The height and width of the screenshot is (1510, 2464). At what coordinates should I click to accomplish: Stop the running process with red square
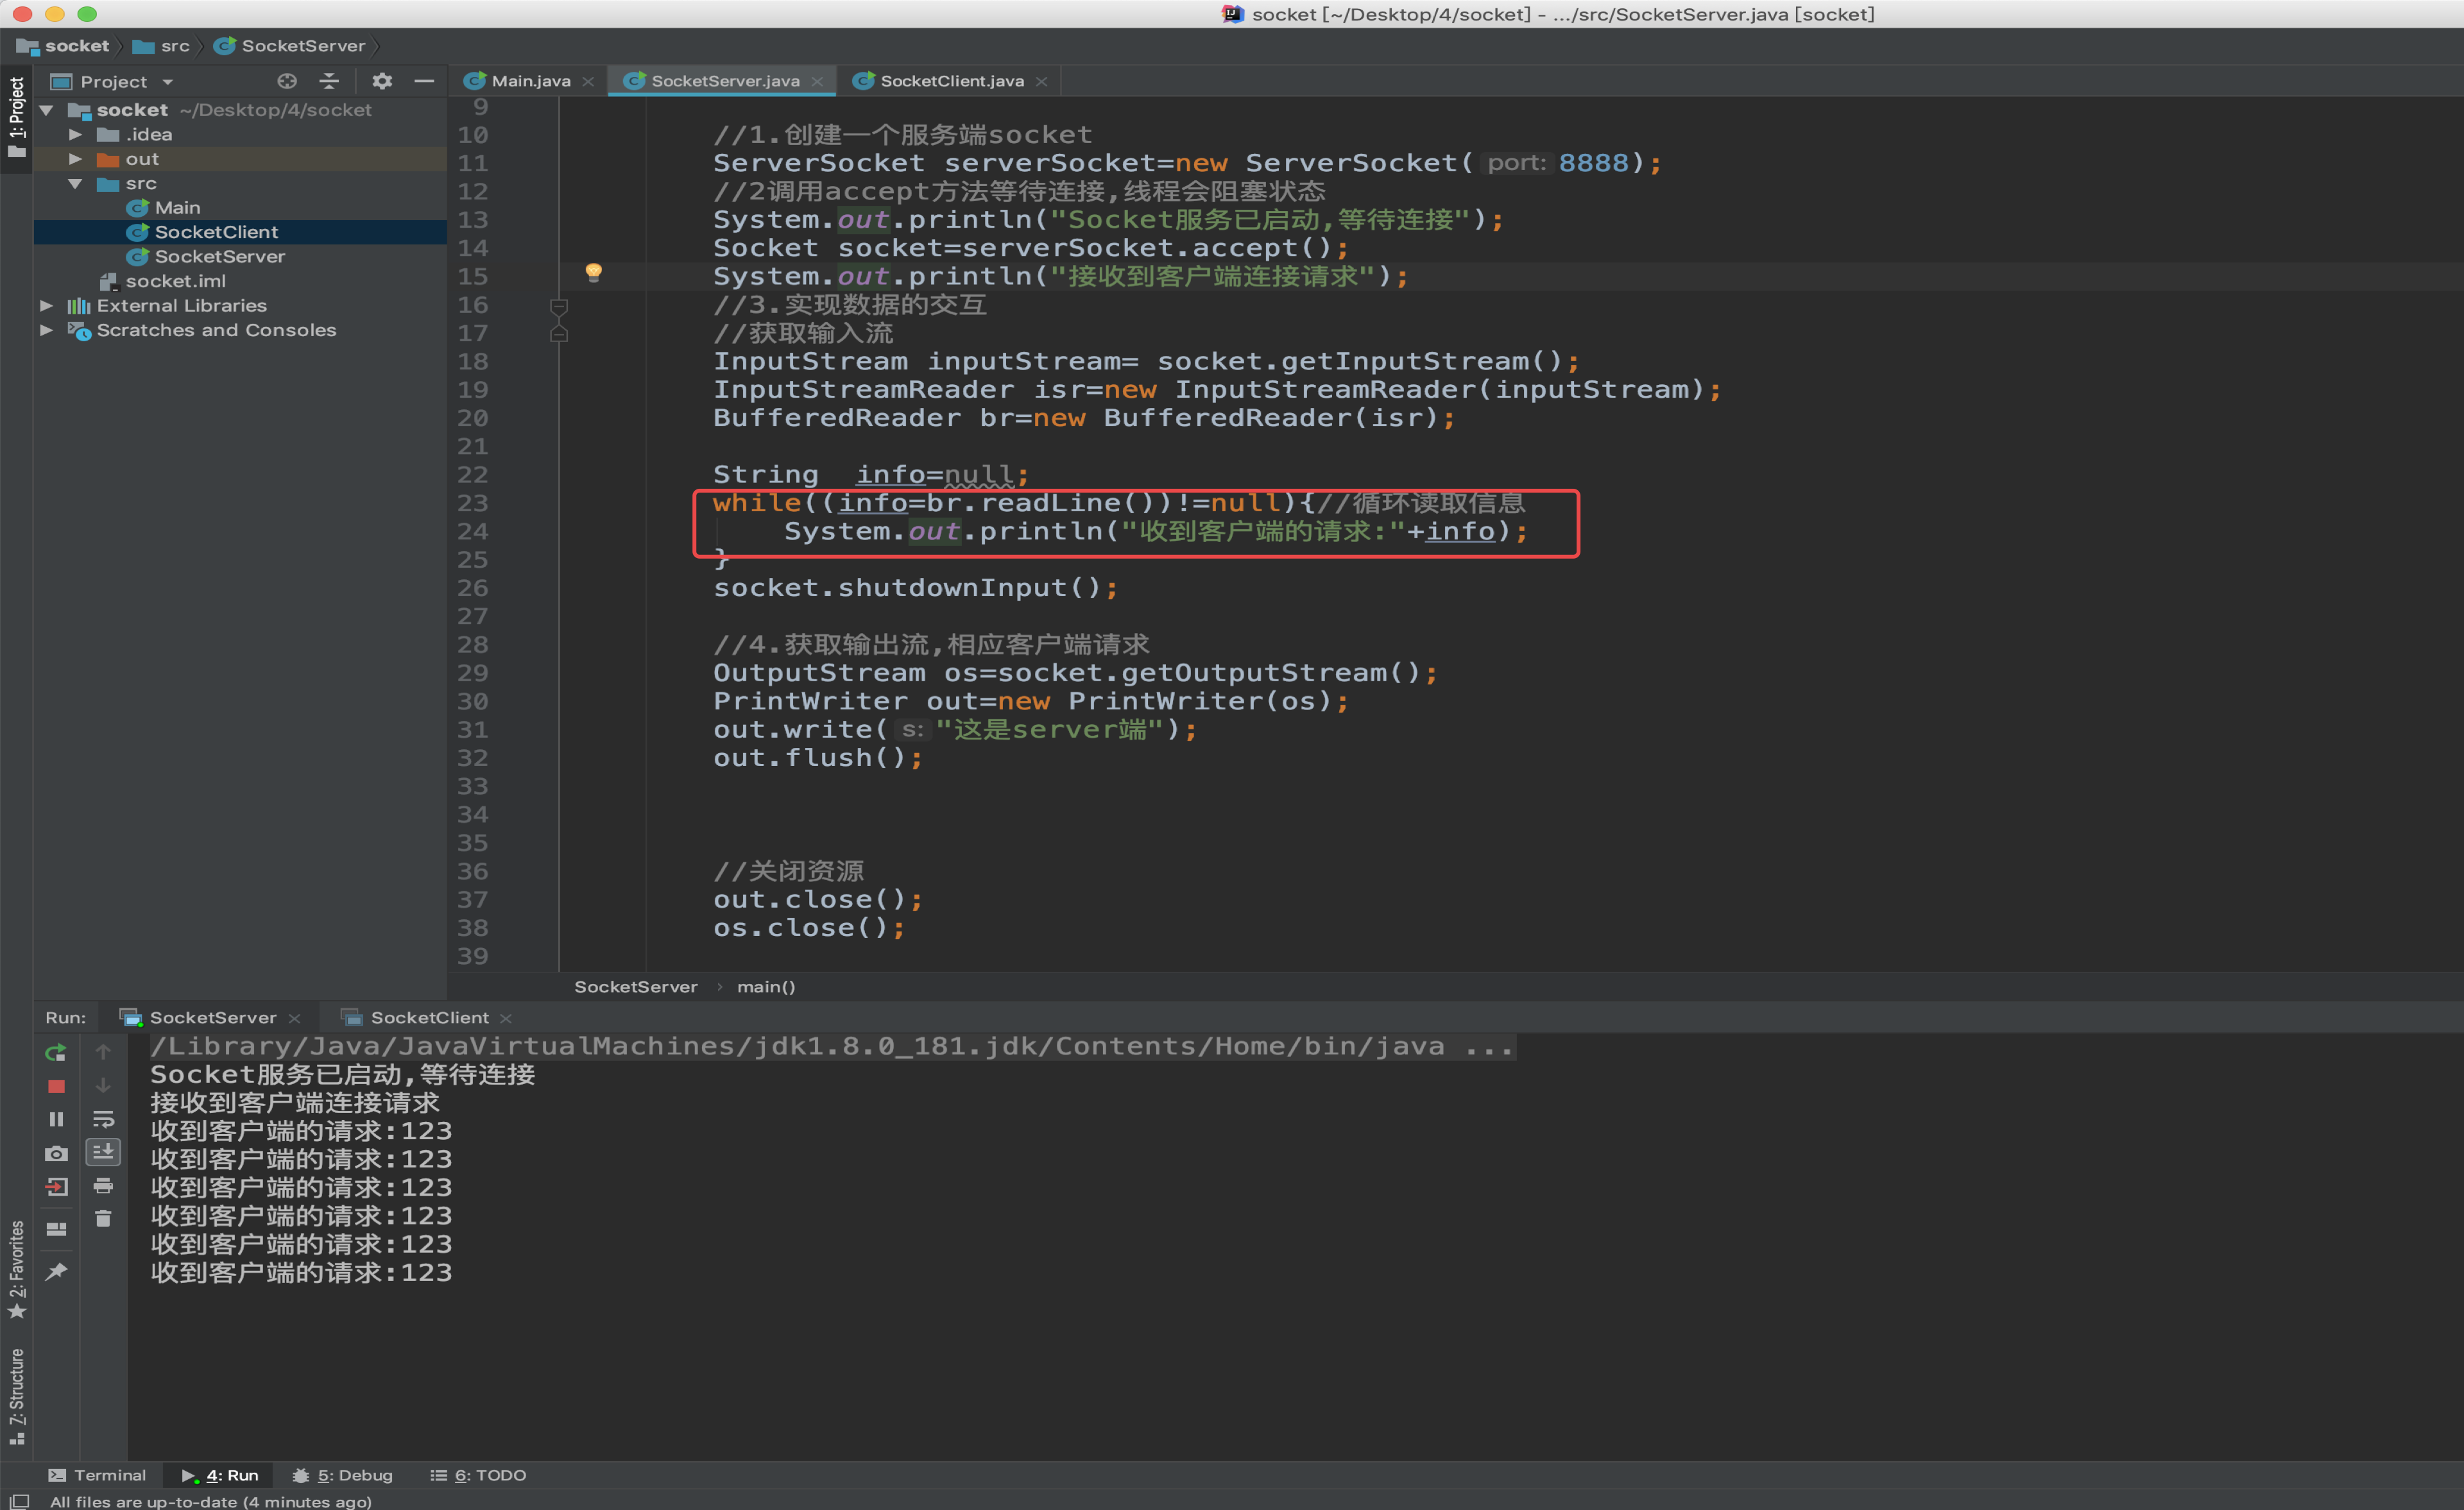tap(56, 1086)
